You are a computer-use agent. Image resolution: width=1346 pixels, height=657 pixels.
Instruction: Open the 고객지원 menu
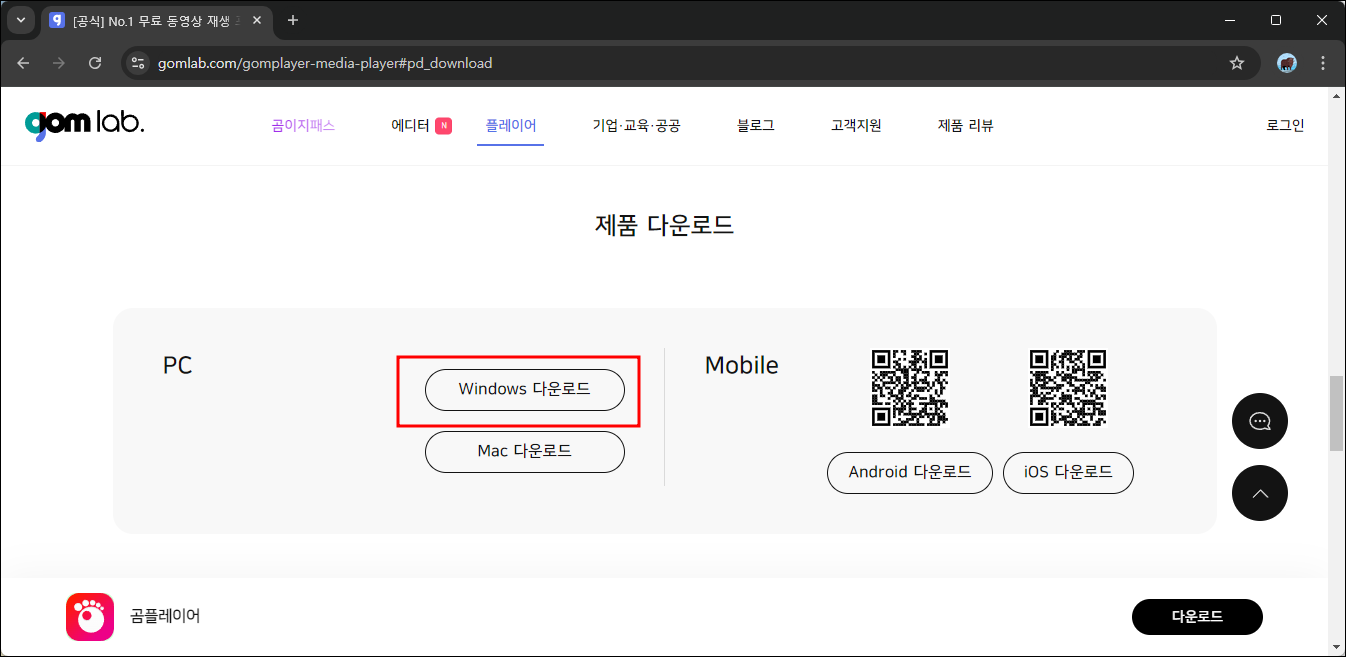coord(856,125)
